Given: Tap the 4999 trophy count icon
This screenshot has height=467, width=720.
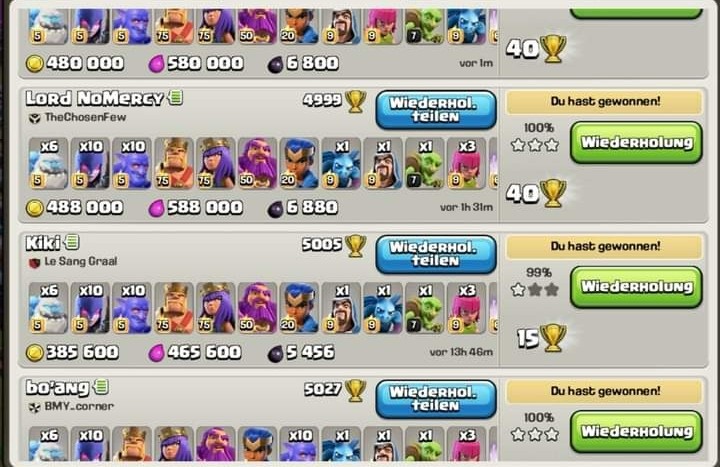Looking at the screenshot, I should click(x=355, y=101).
